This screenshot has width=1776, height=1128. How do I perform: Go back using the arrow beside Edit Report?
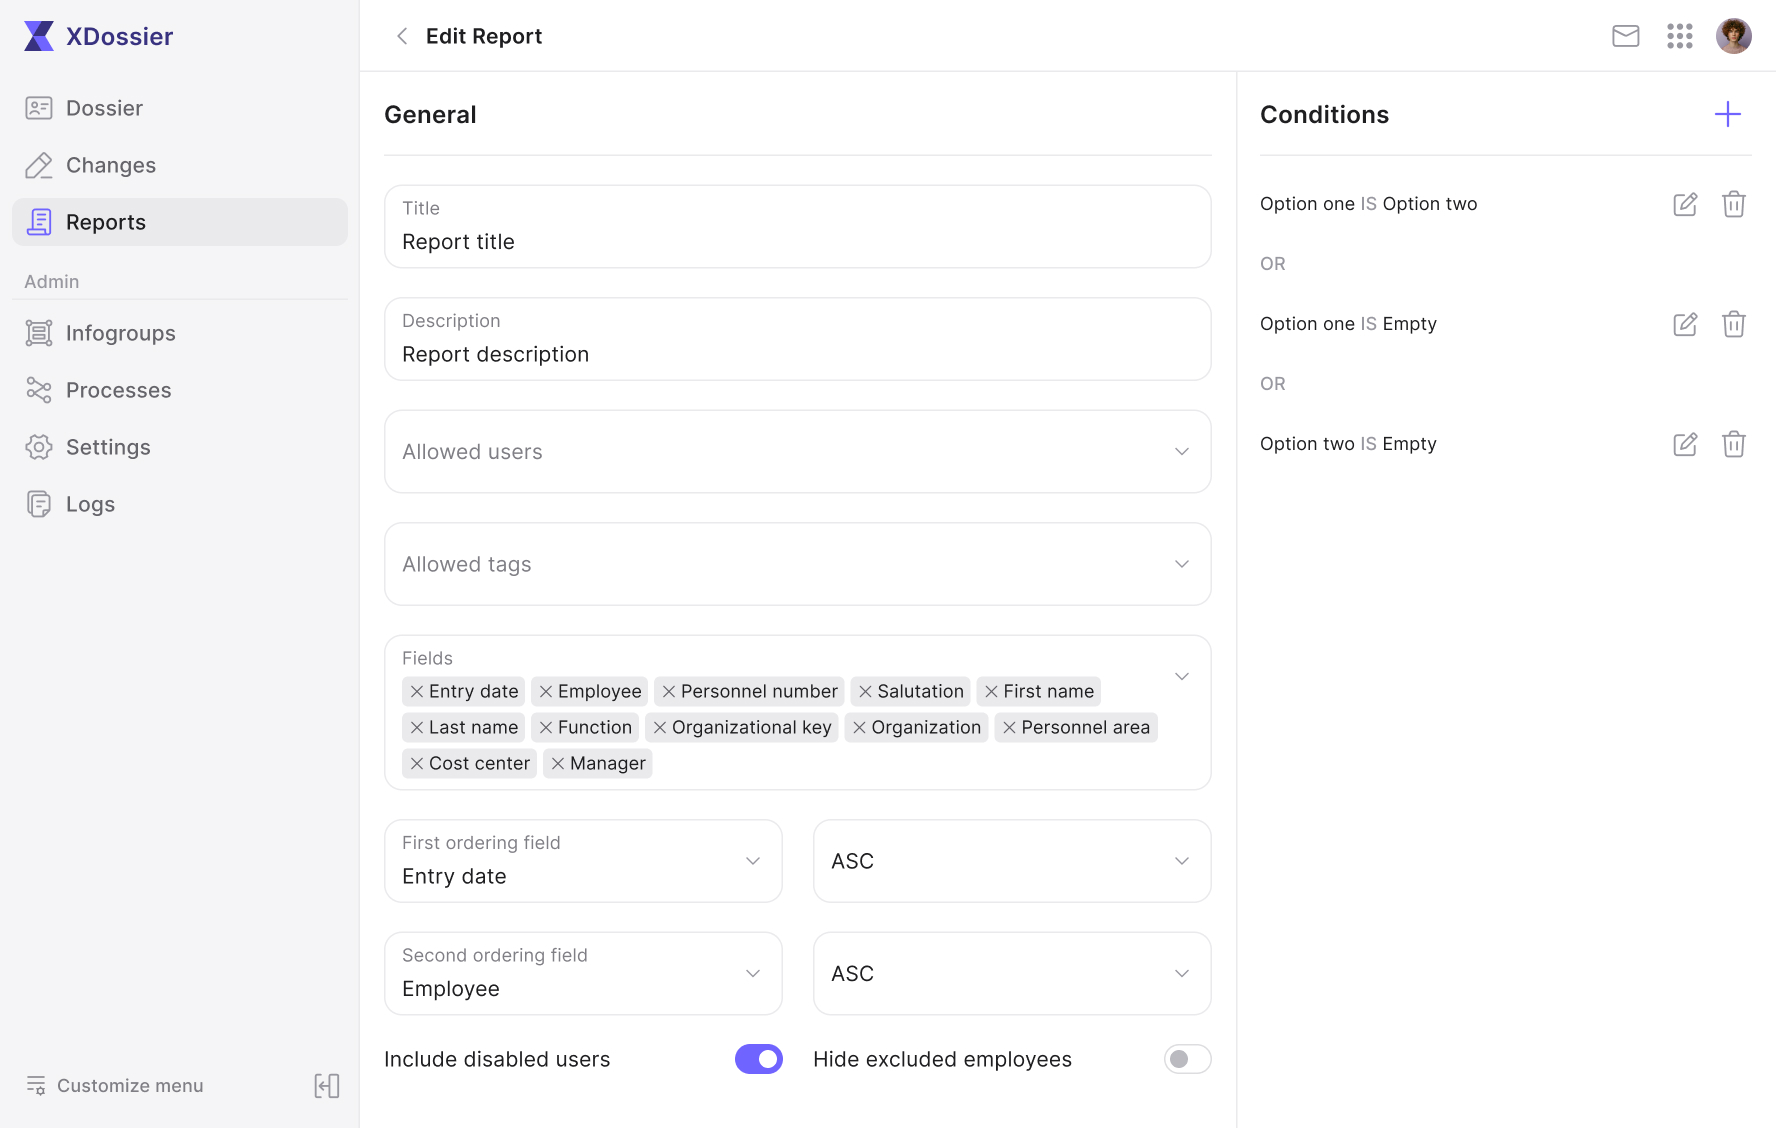click(x=402, y=36)
